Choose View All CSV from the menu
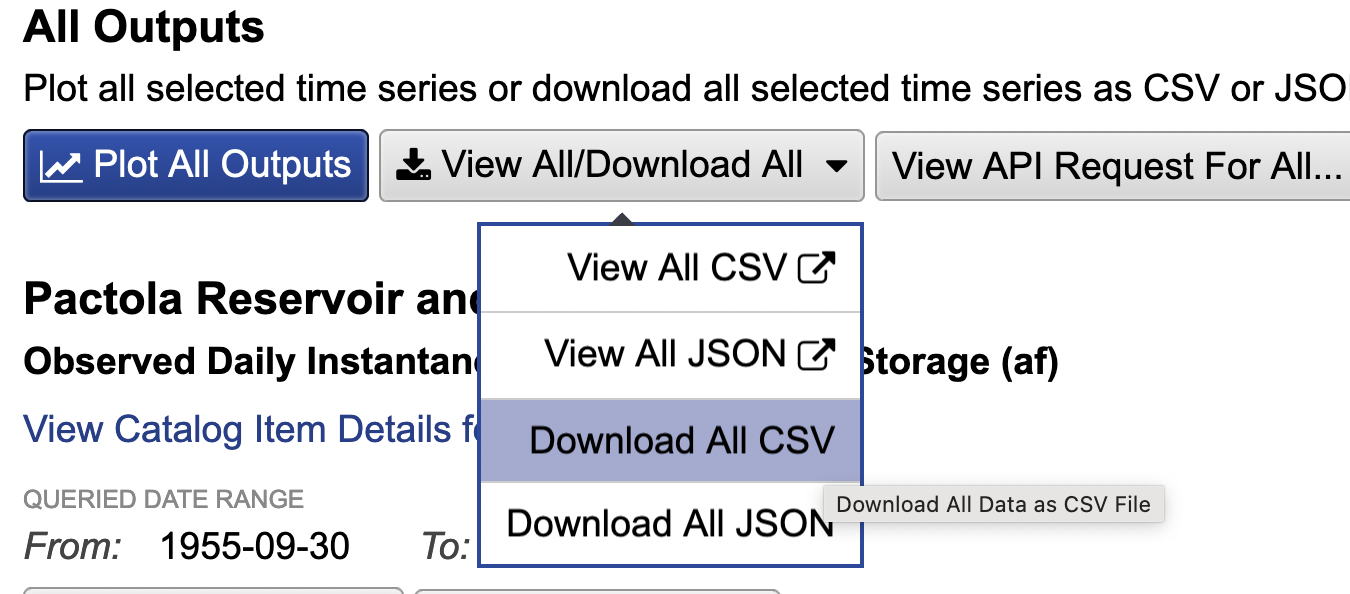 click(x=671, y=268)
